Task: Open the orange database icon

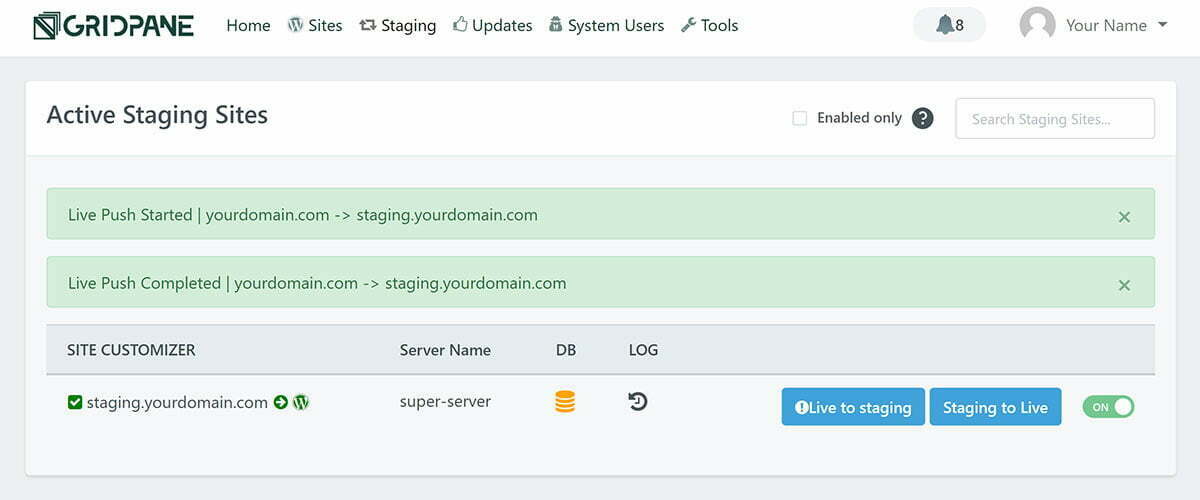Action: pos(565,403)
